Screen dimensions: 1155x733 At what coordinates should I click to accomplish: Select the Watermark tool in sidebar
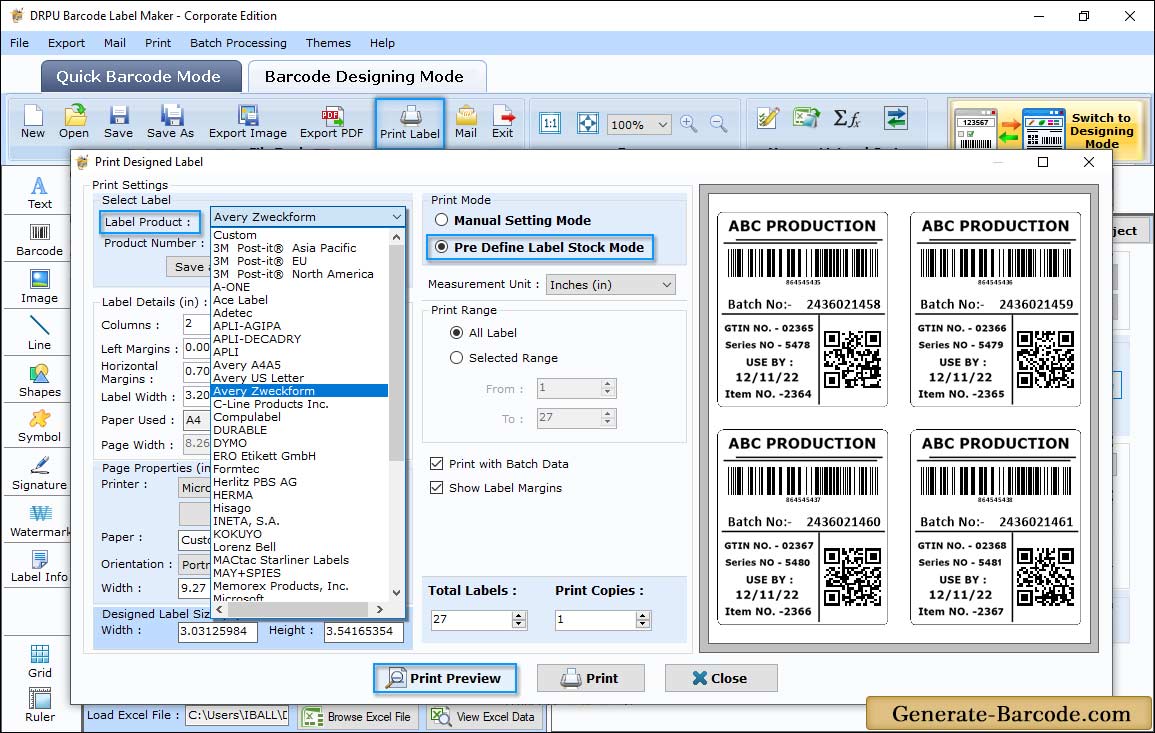pyautogui.click(x=39, y=521)
